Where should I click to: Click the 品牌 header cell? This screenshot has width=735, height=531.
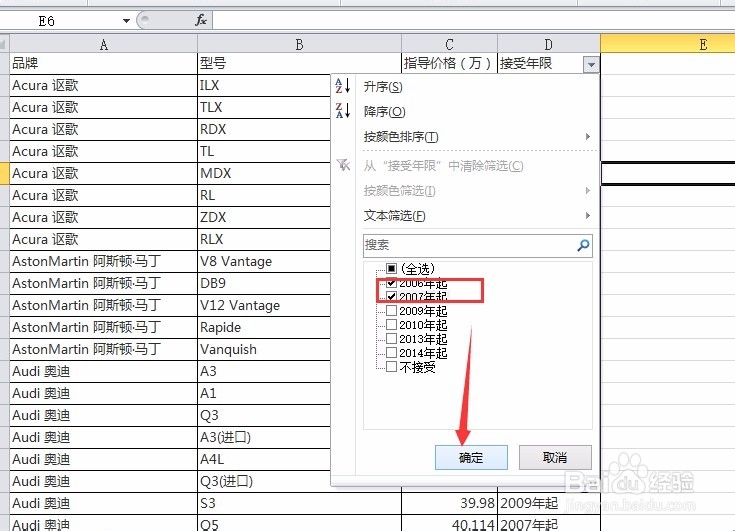pyautogui.click(x=104, y=63)
